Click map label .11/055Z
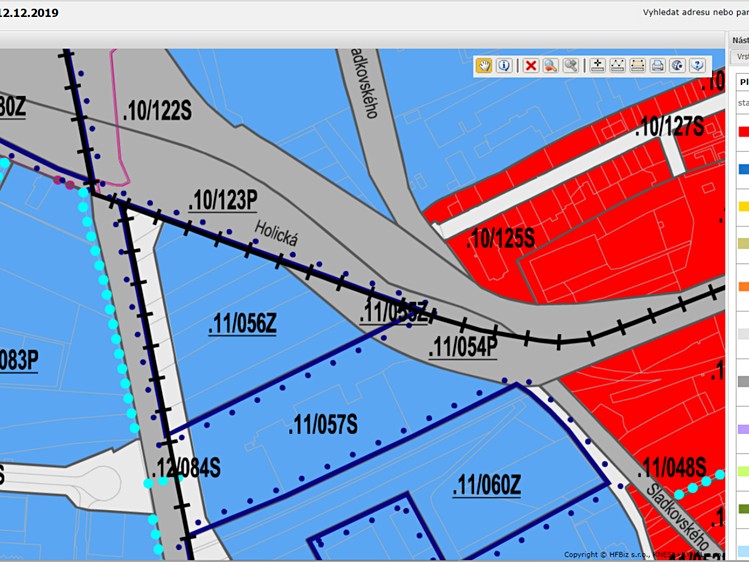Viewport: 749px width, 562px height. [394, 312]
